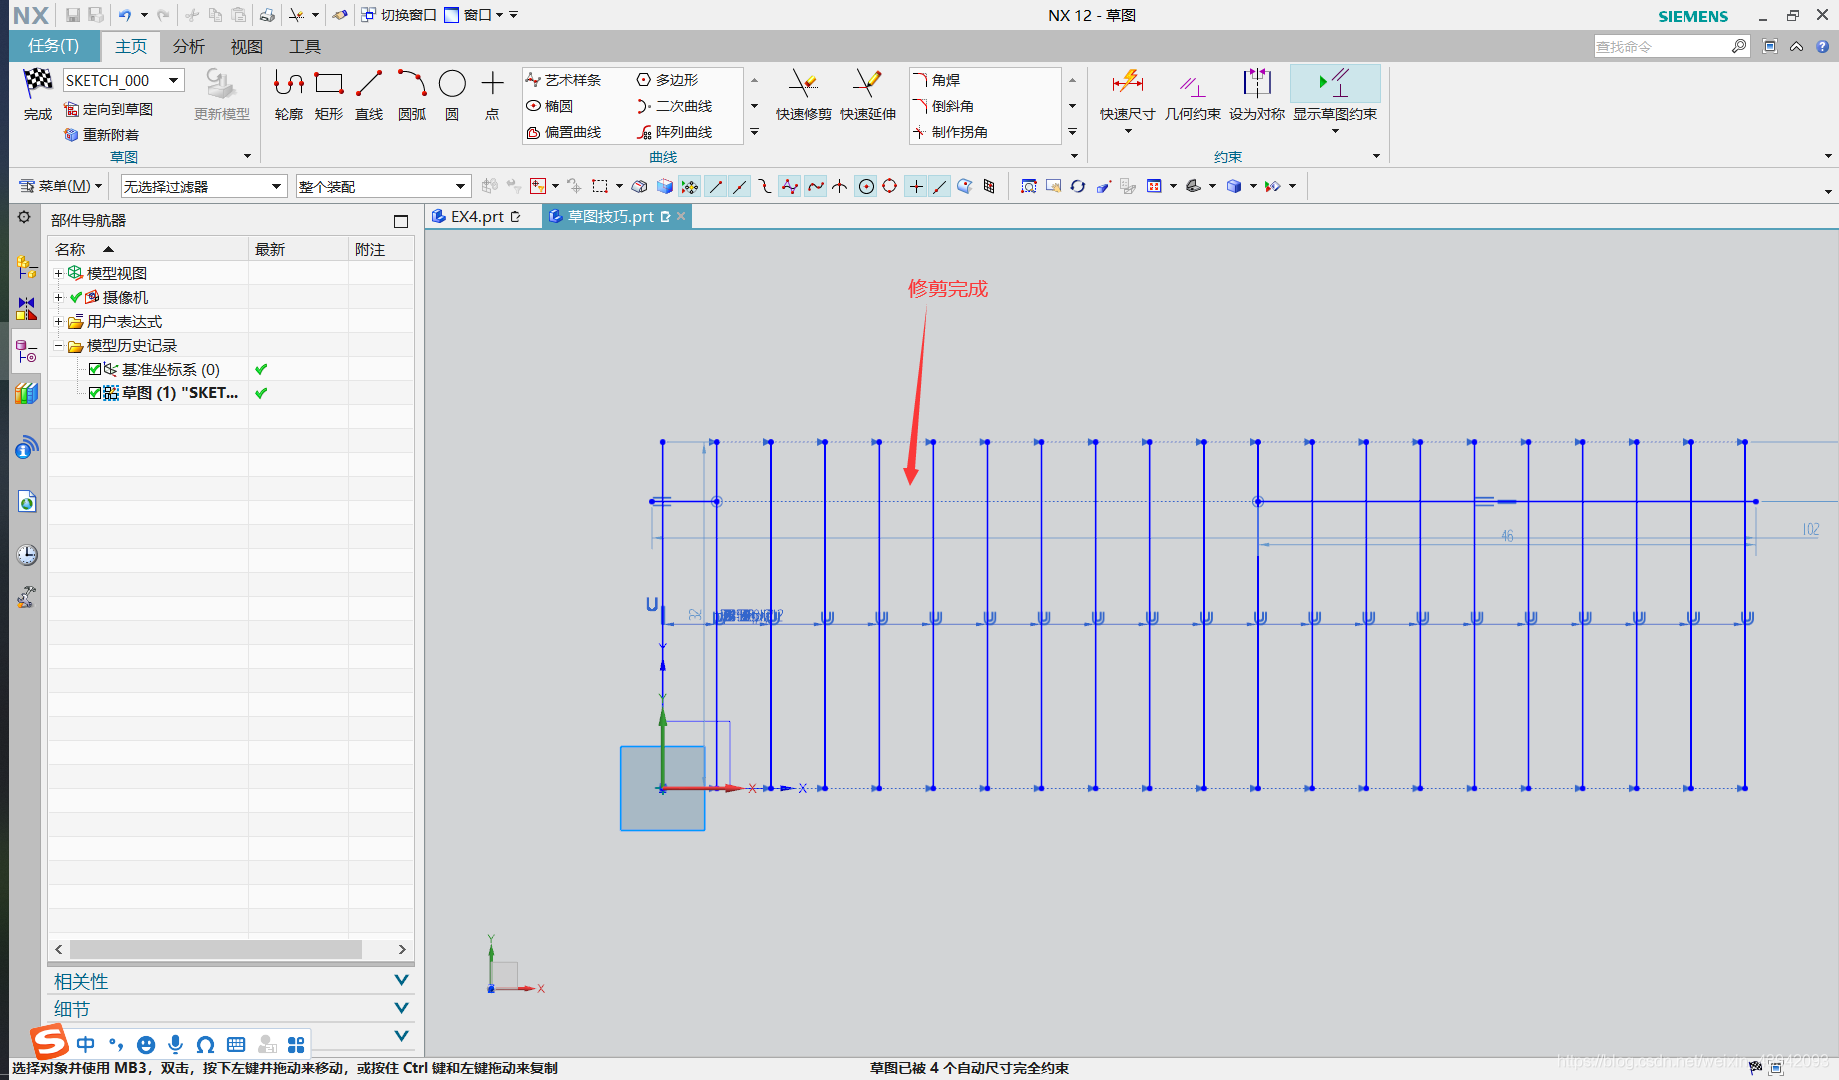This screenshot has width=1839, height=1080.
Task: Activate the Quick Extend (快速延伸) tool
Action: 867,95
